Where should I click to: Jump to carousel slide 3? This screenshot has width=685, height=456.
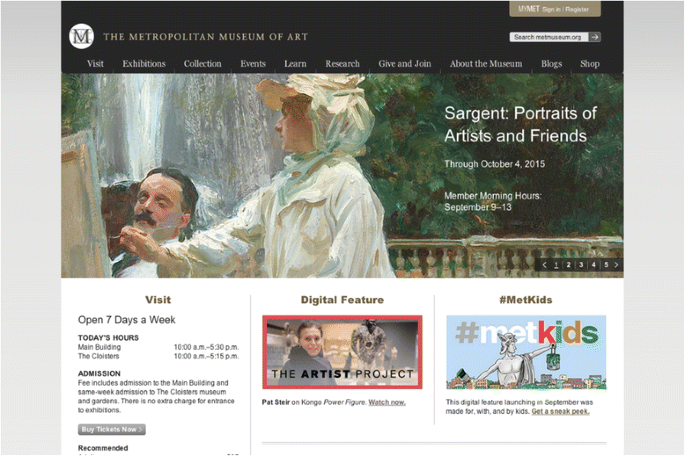click(x=581, y=265)
